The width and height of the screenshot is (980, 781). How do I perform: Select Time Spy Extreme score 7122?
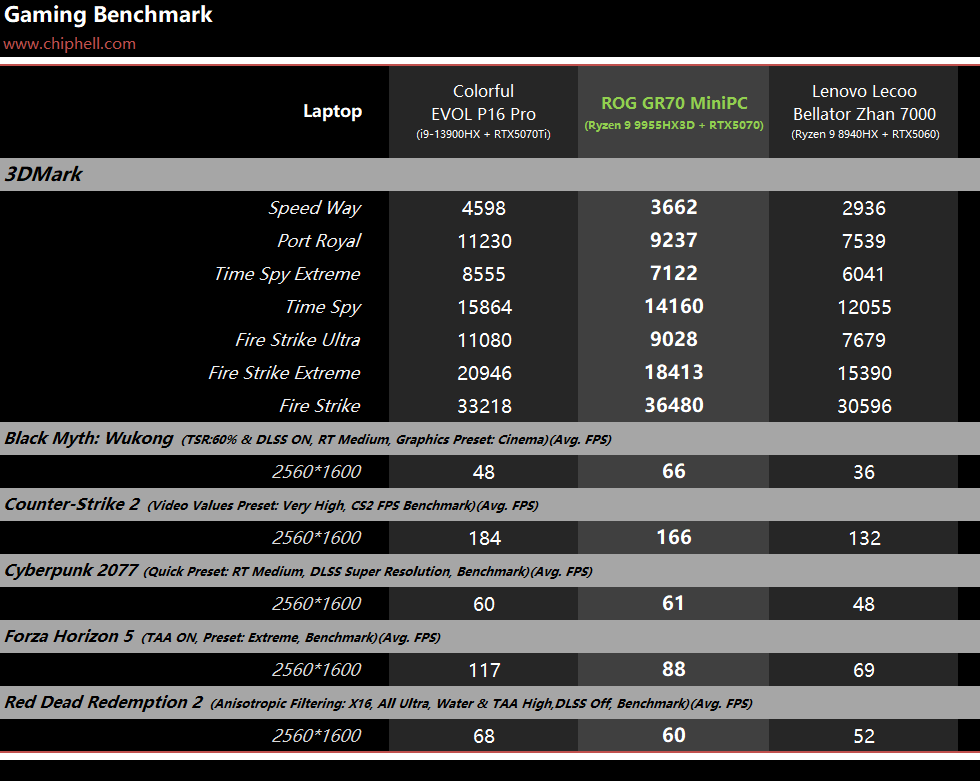click(x=674, y=274)
